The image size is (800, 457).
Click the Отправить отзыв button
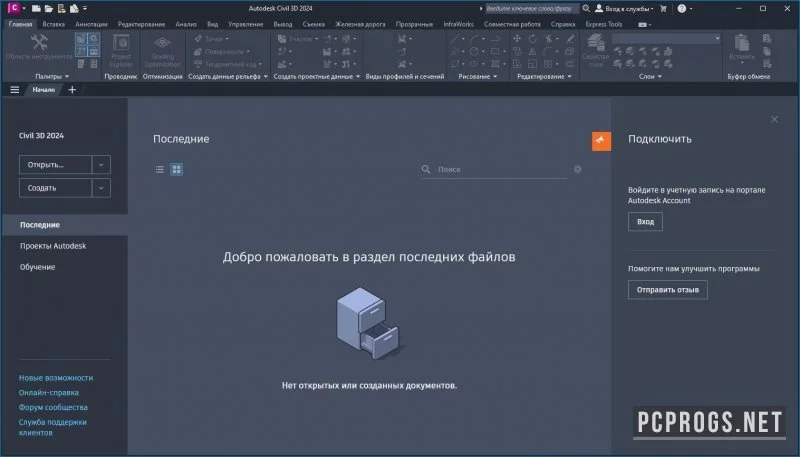pos(668,290)
